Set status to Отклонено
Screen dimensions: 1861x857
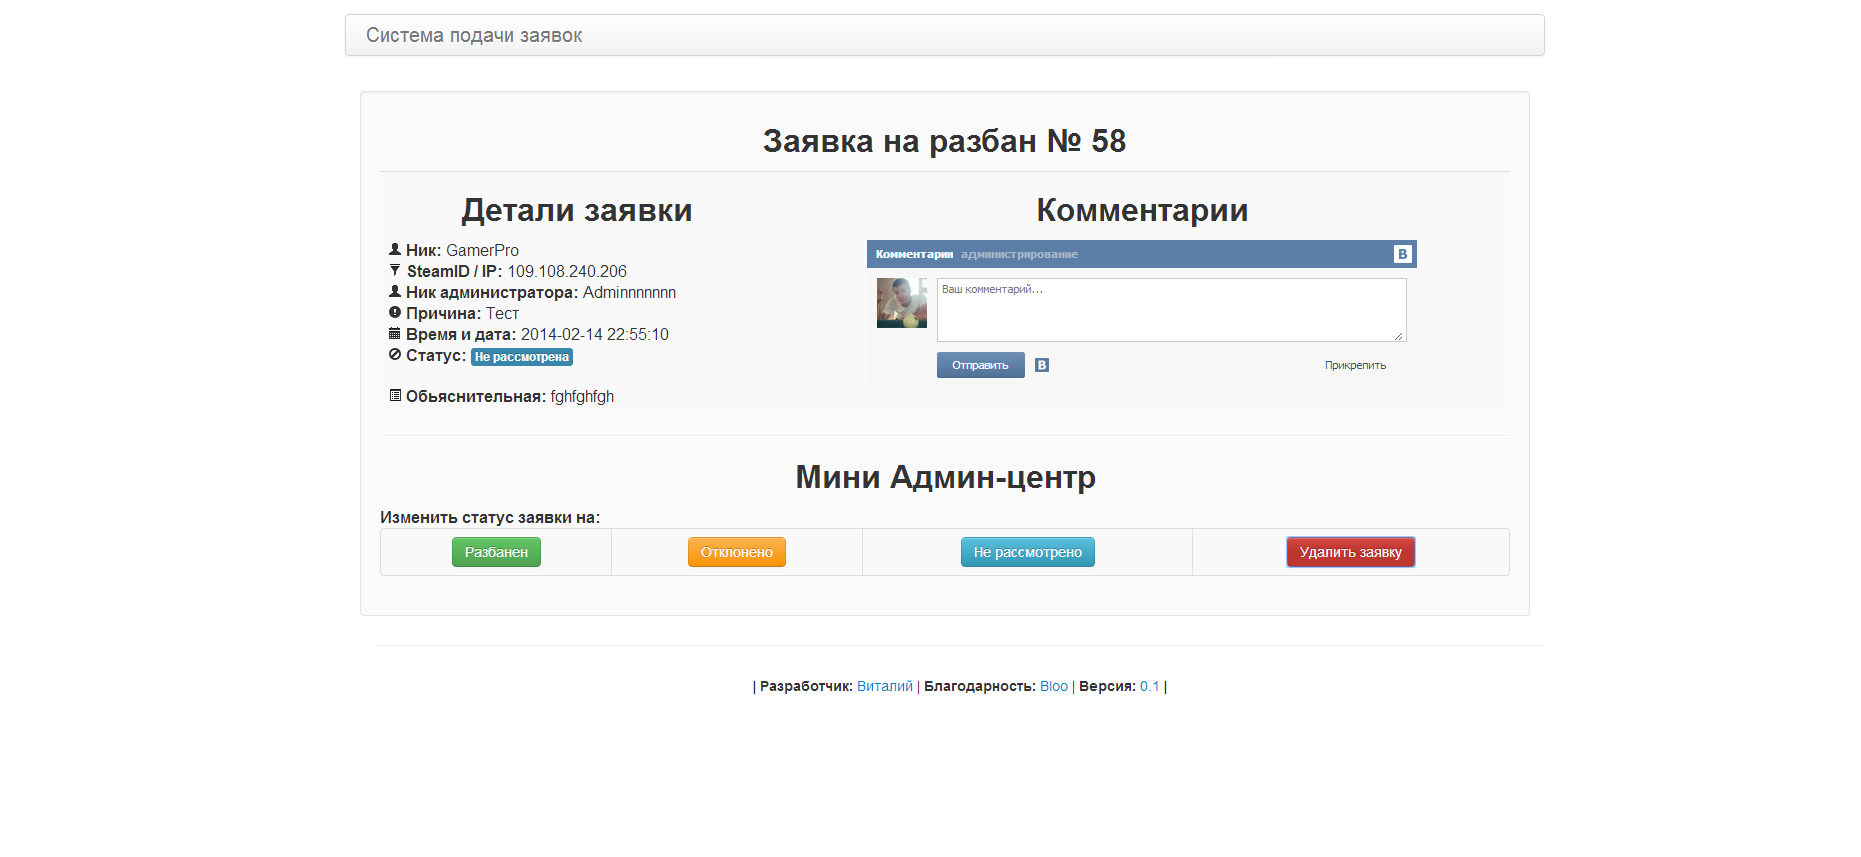(x=737, y=552)
